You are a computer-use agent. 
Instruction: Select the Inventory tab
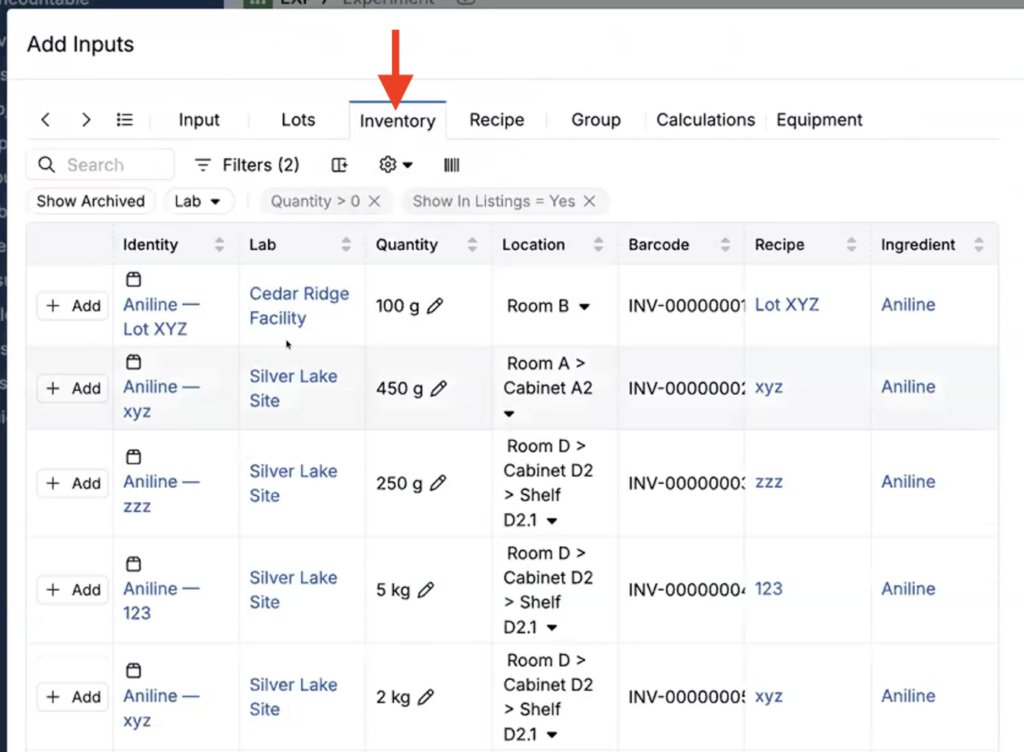[x=398, y=121]
